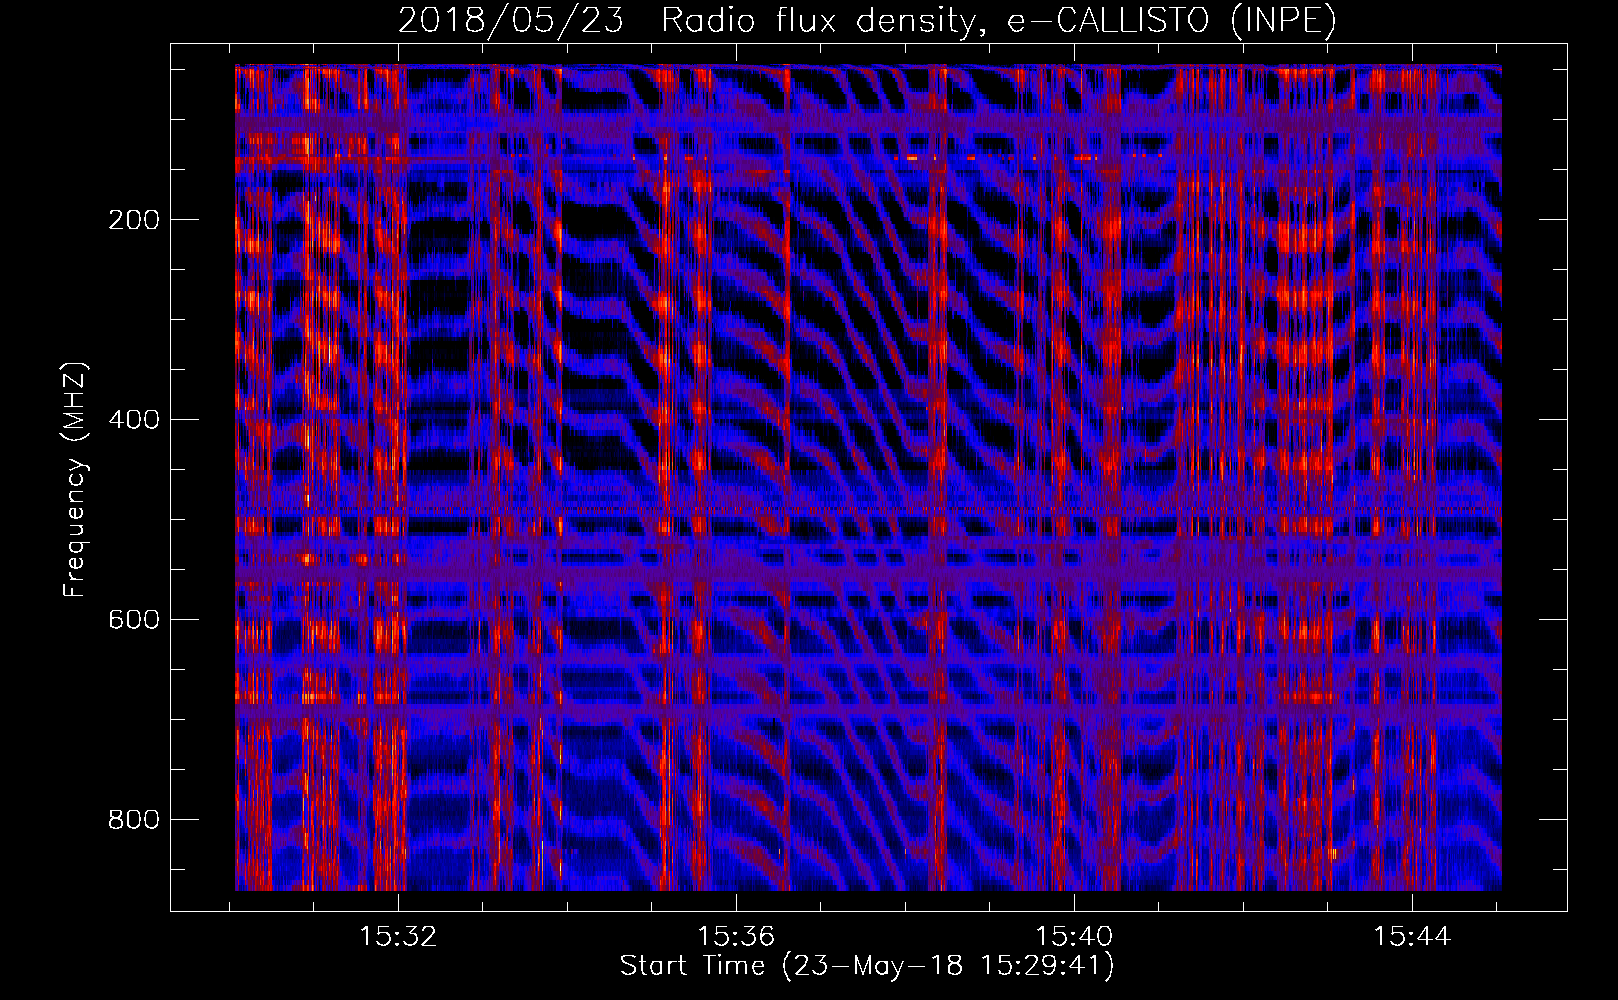Click the 15:36 time tick label
The image size is (1618, 1000).
[x=736, y=937]
